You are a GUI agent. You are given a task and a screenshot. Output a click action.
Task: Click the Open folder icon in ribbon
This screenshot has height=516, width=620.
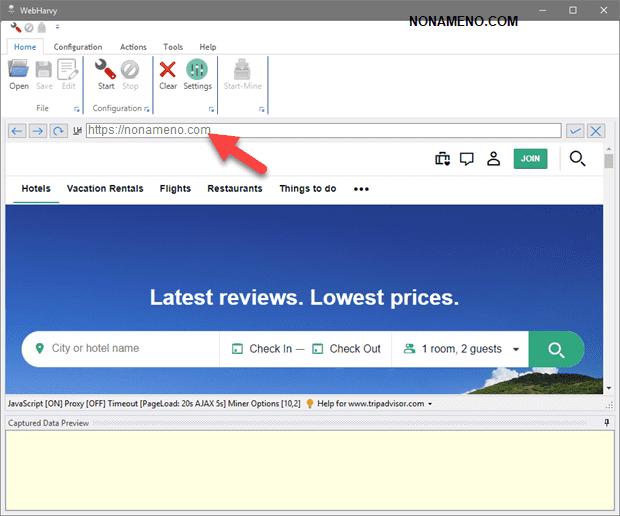19,69
